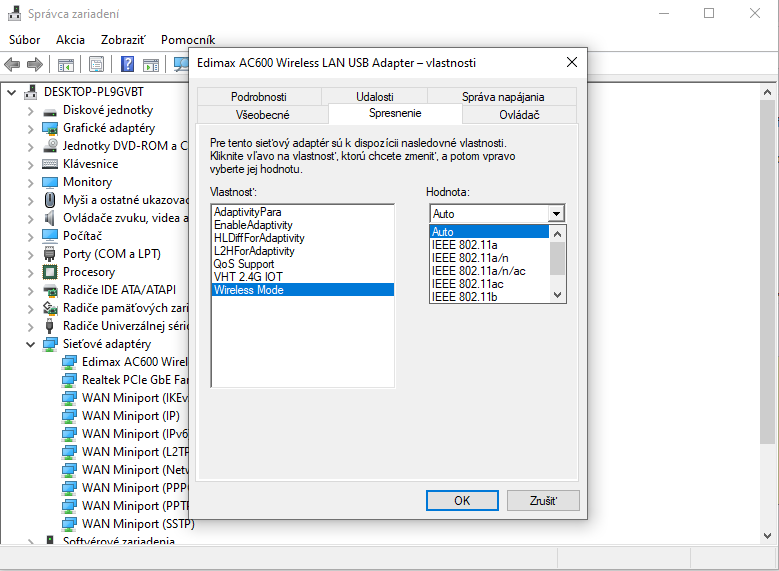Viewport: 779px width, 571px height.
Task: Click the blue Help question mark icon
Action: pyautogui.click(x=128, y=64)
